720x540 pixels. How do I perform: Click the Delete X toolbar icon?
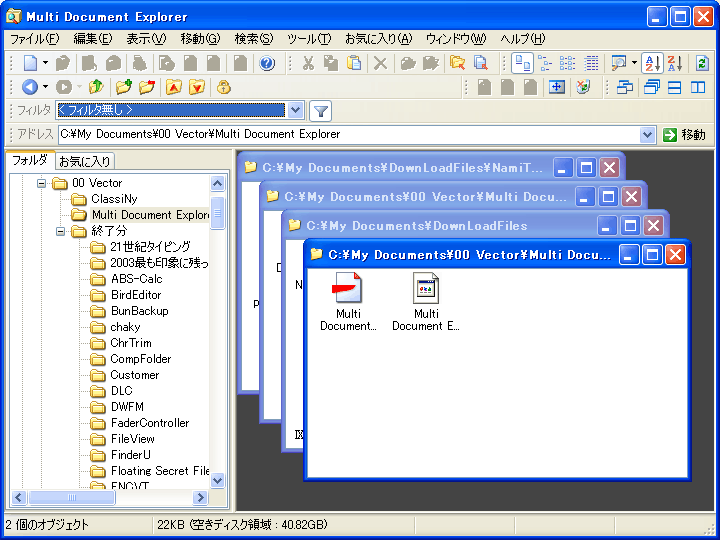[380, 63]
